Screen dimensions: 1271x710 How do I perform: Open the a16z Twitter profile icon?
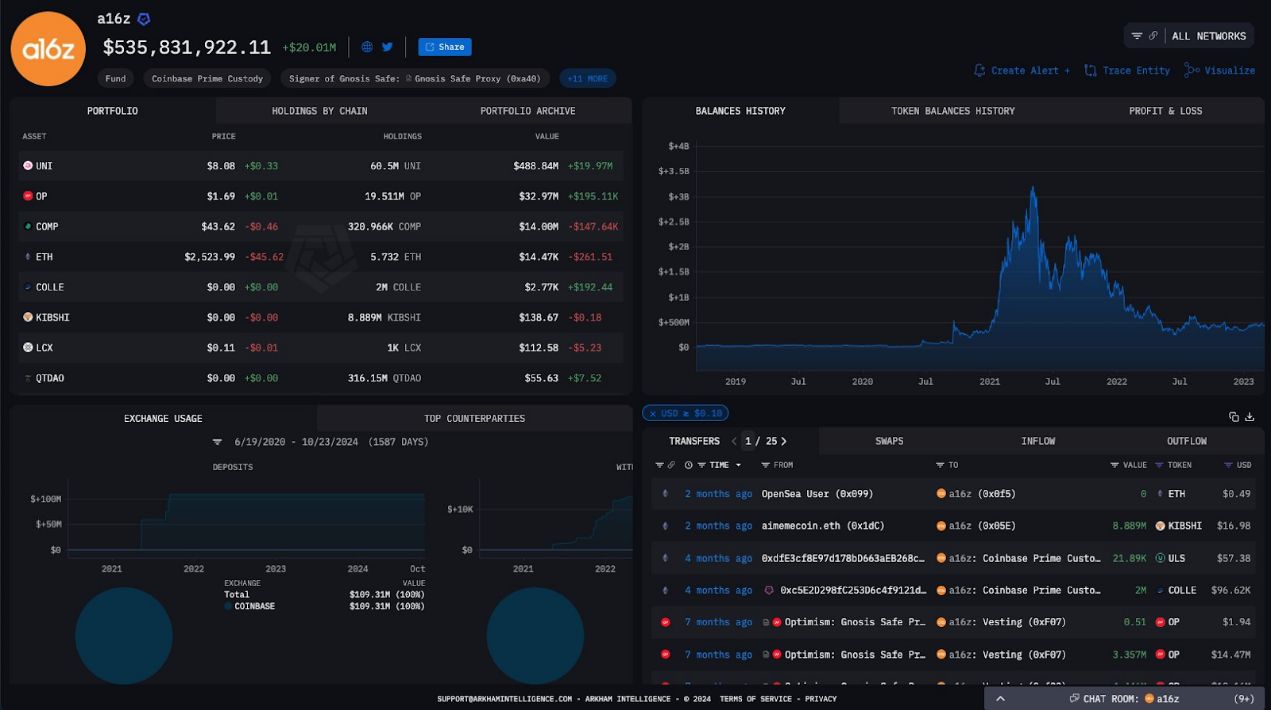pos(387,47)
